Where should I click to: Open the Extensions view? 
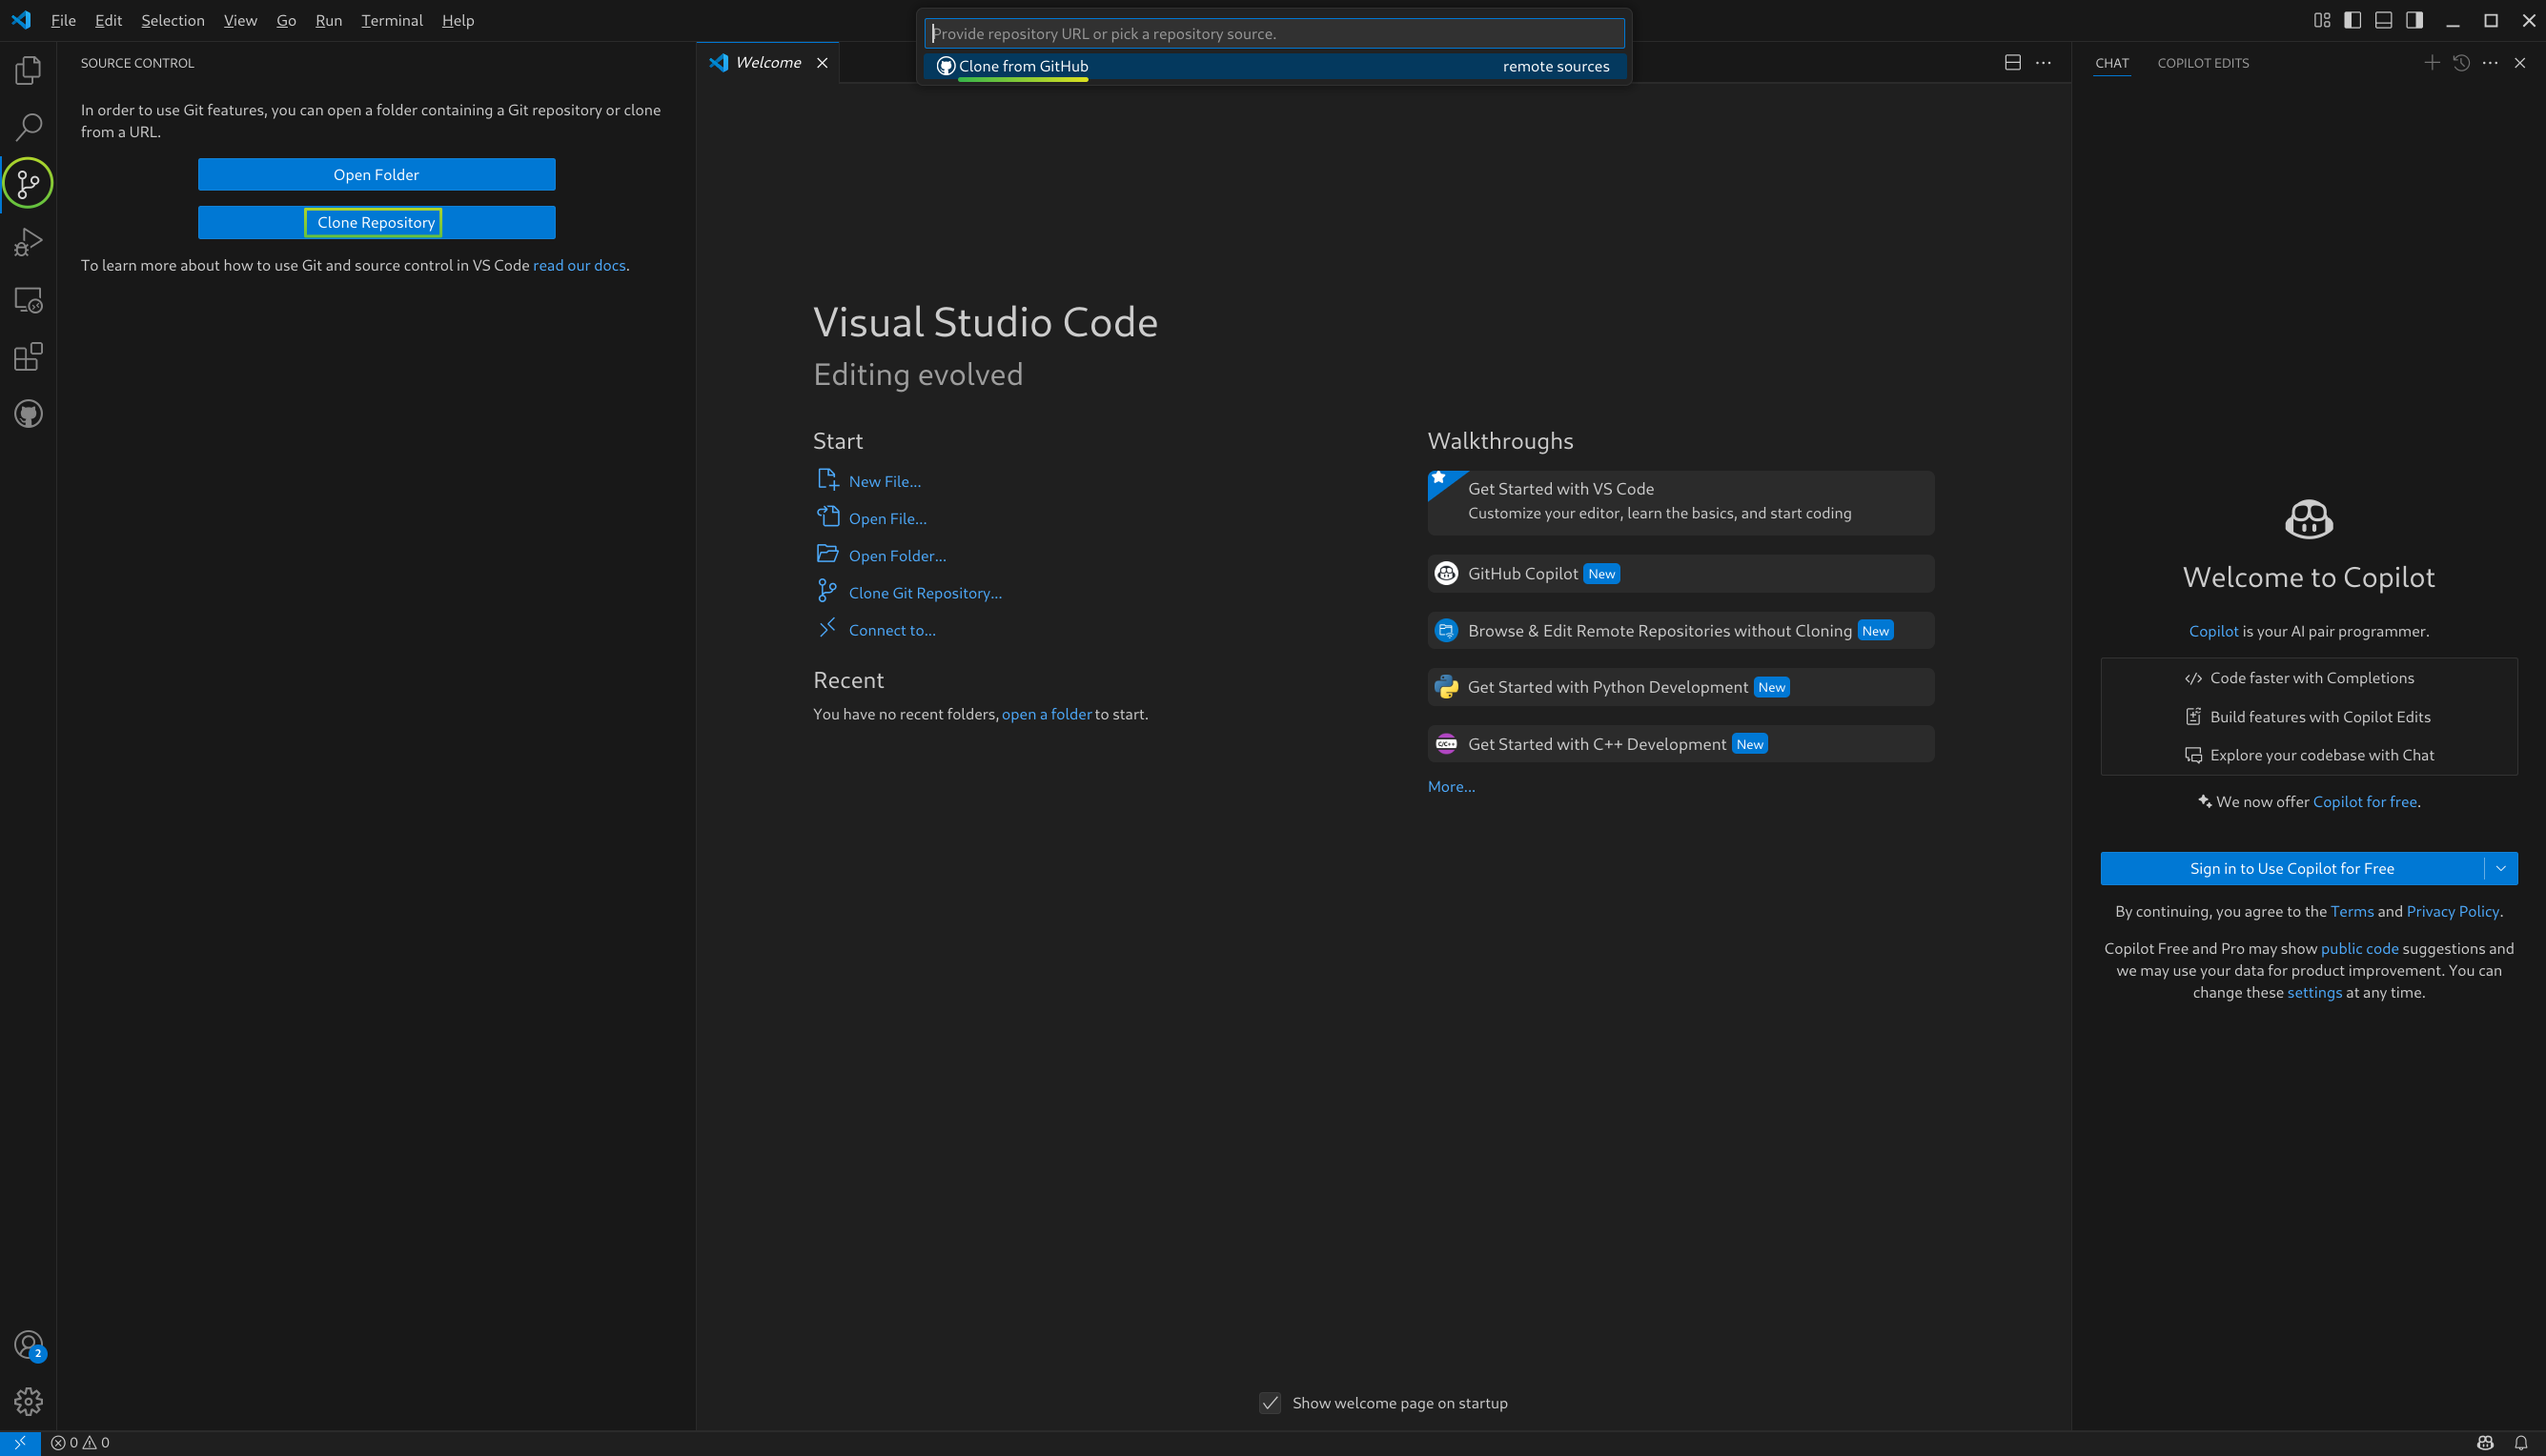[x=28, y=357]
